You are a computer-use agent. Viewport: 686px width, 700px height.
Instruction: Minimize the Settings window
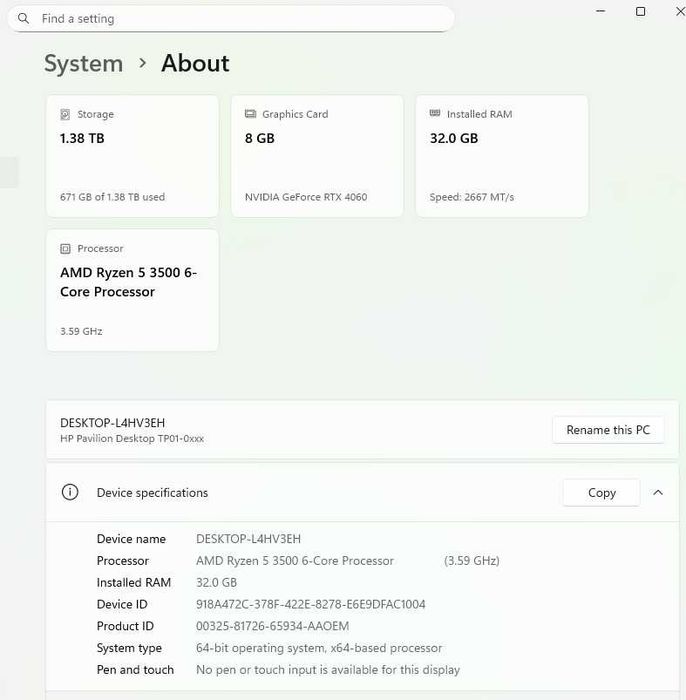pos(601,11)
